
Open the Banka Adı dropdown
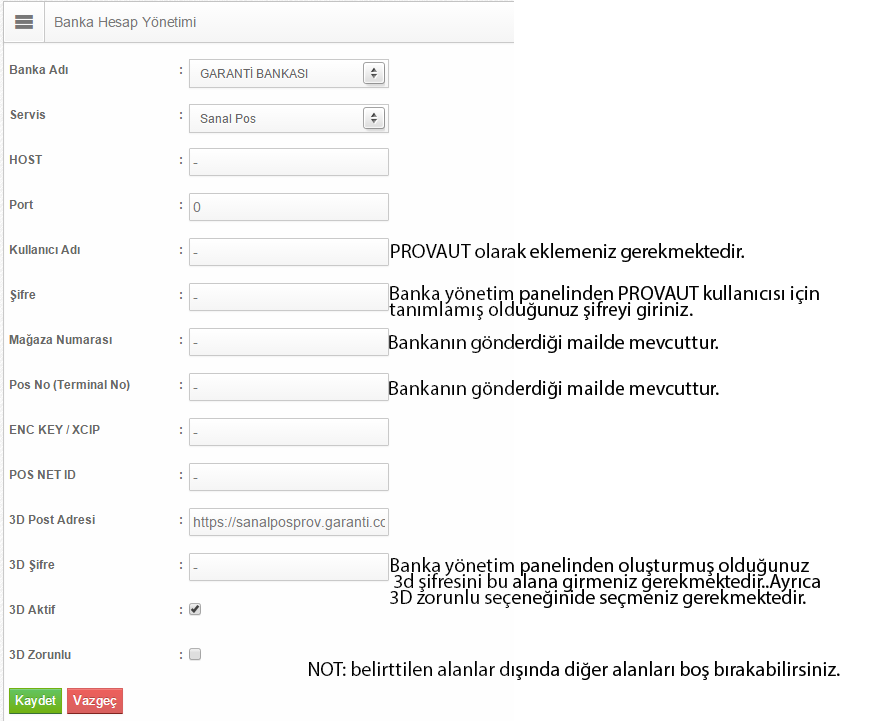289,73
